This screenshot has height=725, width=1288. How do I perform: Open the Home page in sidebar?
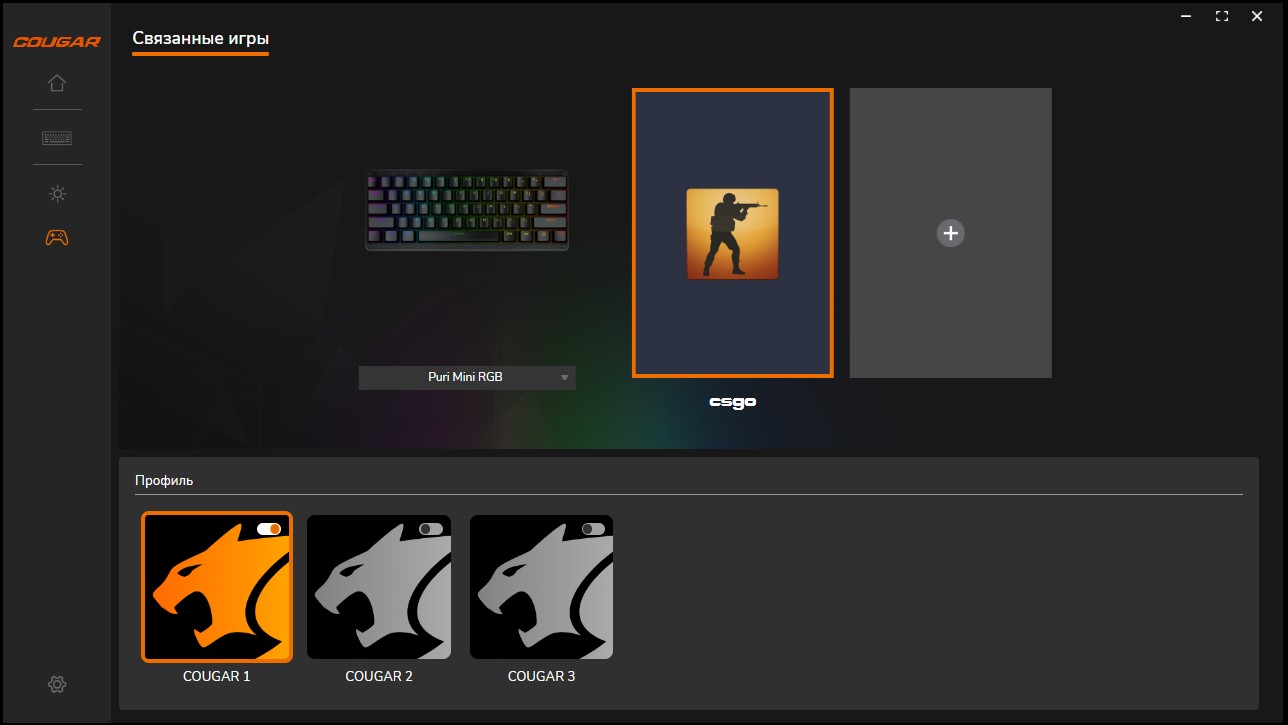[57, 83]
